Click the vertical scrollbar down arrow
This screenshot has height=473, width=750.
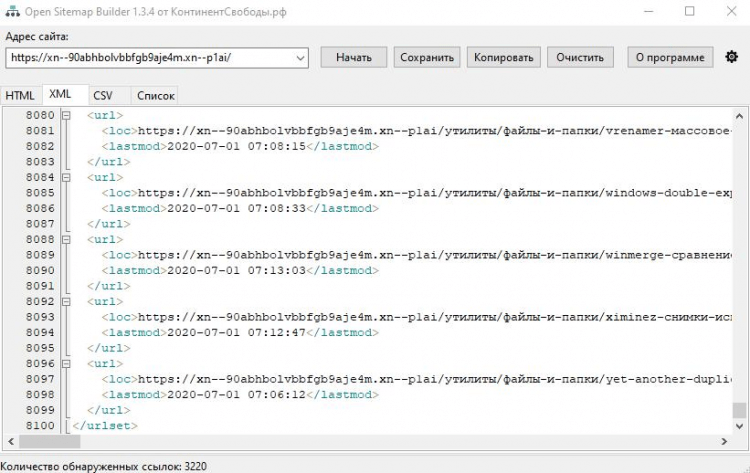(x=739, y=426)
